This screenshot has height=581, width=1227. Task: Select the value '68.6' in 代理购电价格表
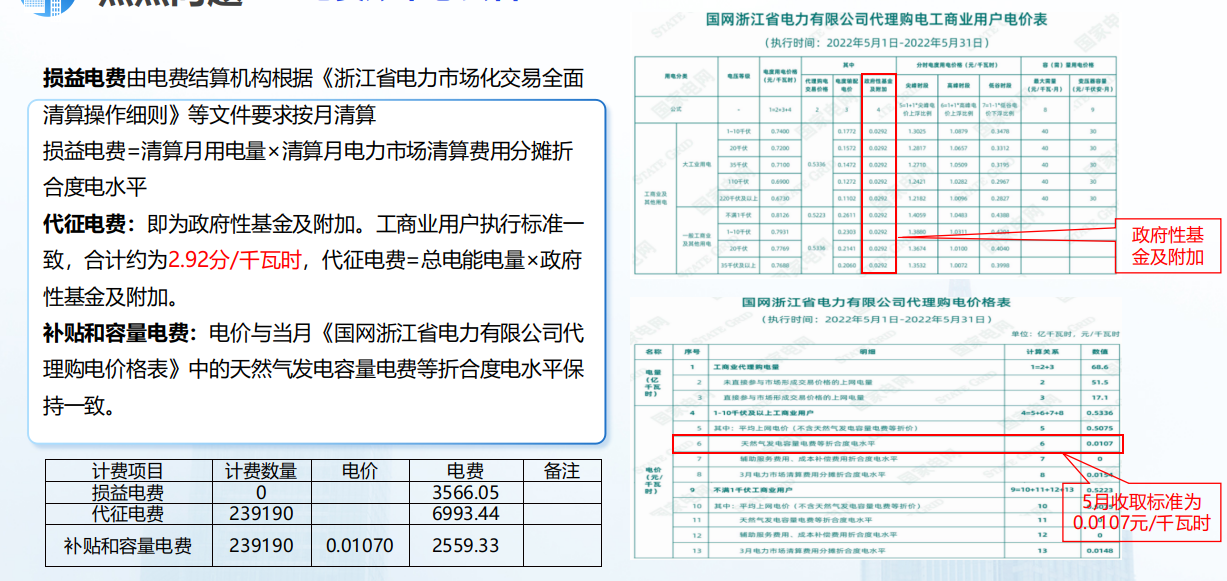point(1099,367)
